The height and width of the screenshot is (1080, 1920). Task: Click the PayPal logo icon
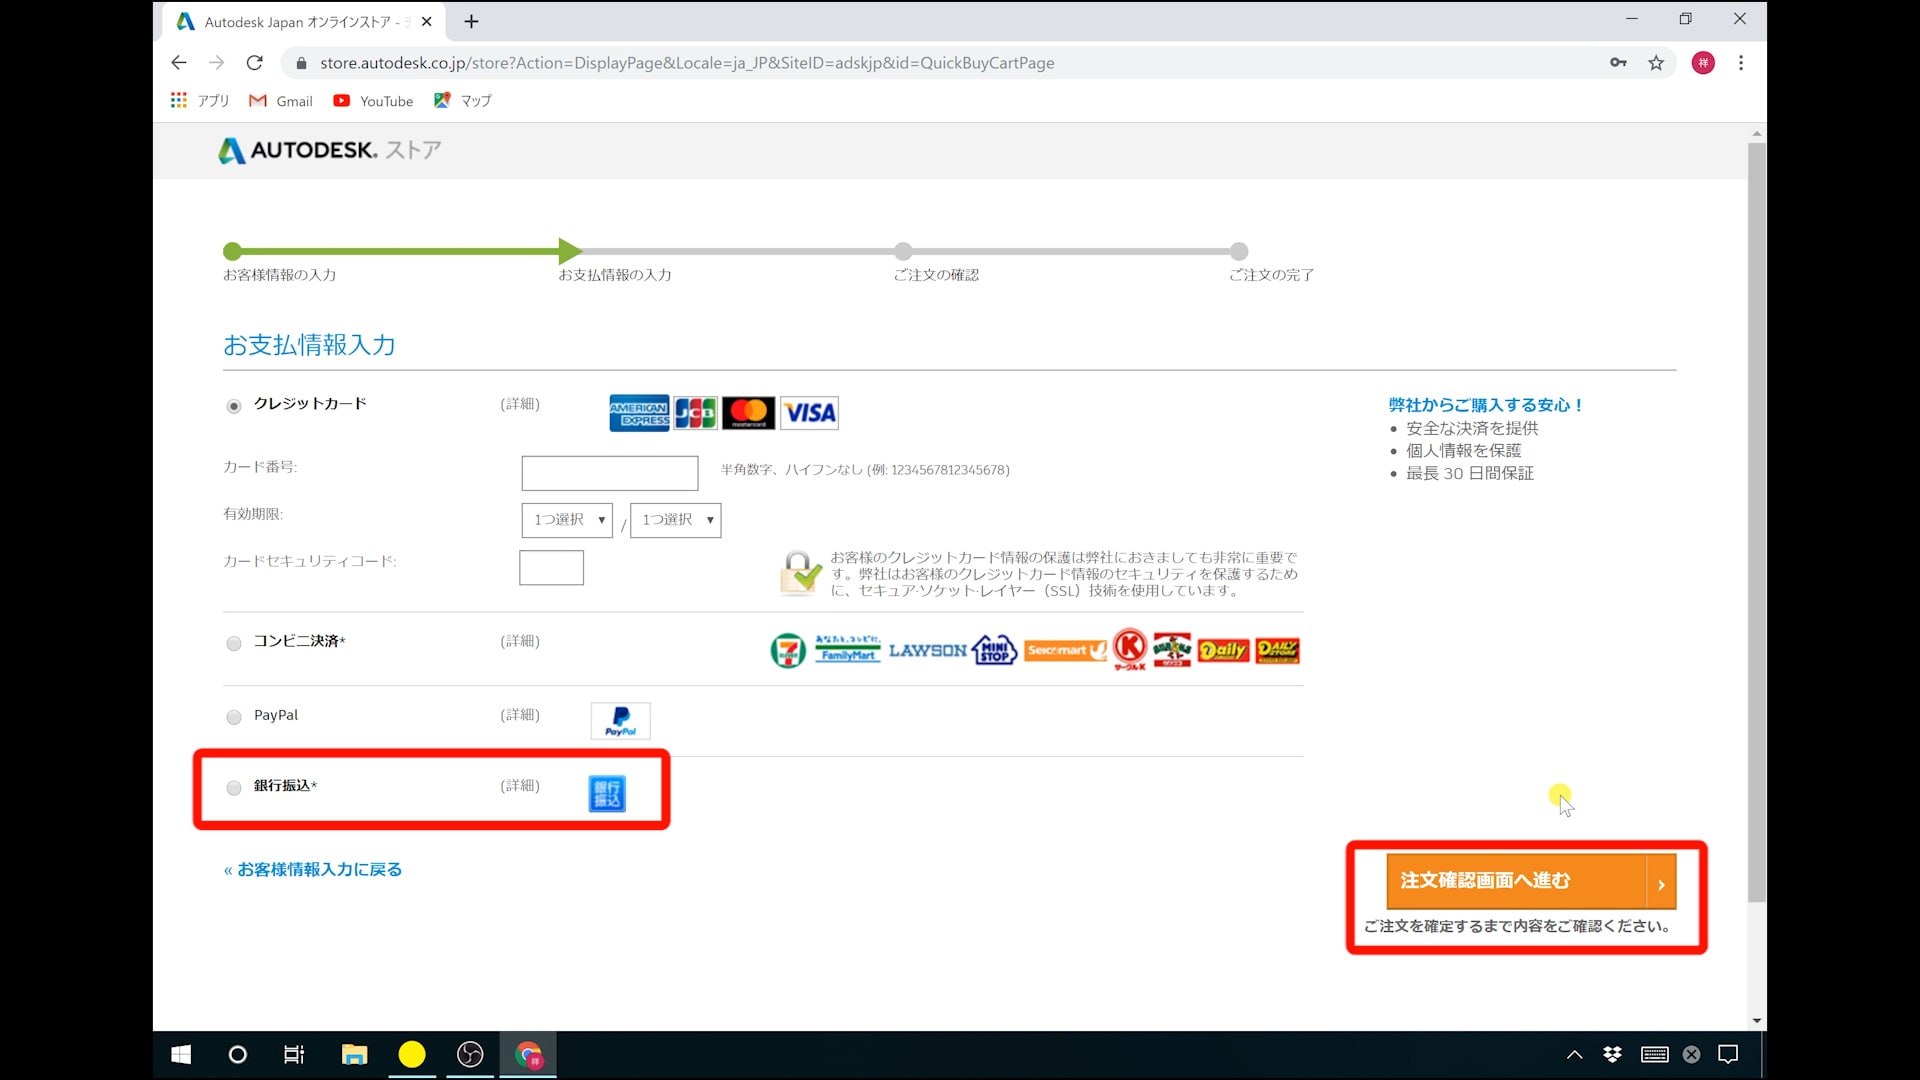pos(620,720)
